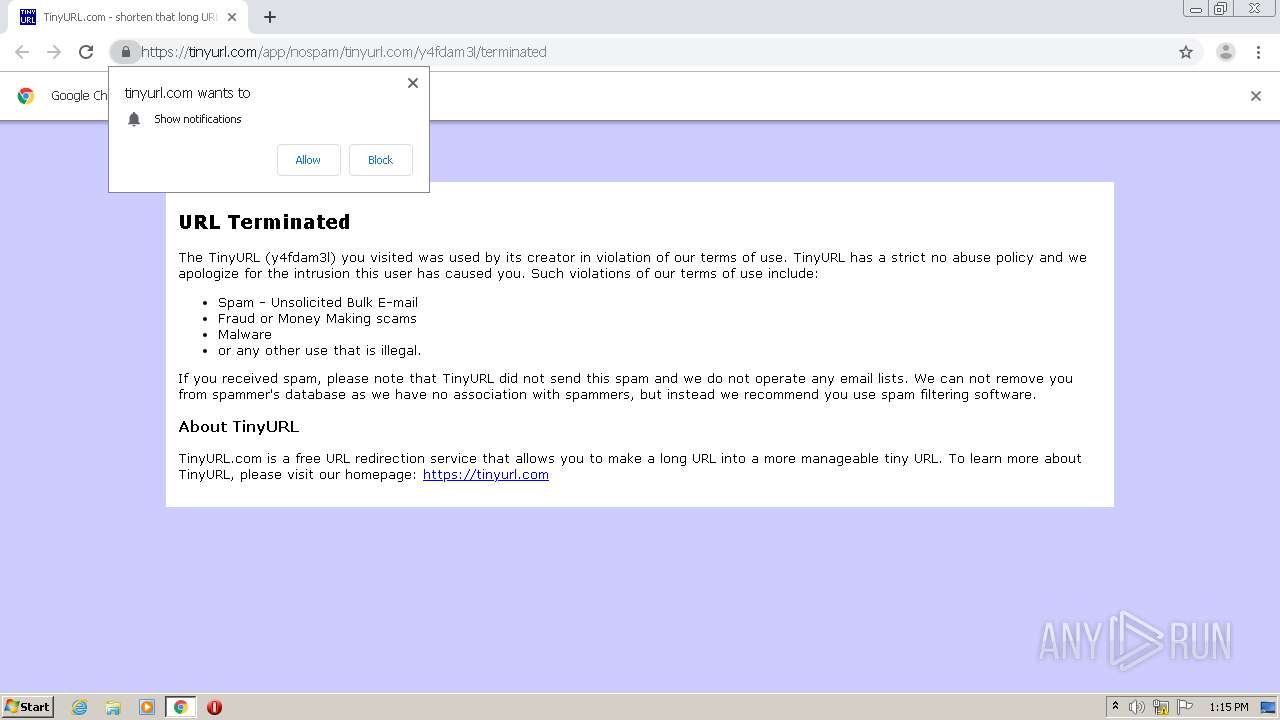Click the 'Spam – Unsolicited Bulk E-mail' bullet
The height and width of the screenshot is (720, 1280).
click(x=318, y=302)
